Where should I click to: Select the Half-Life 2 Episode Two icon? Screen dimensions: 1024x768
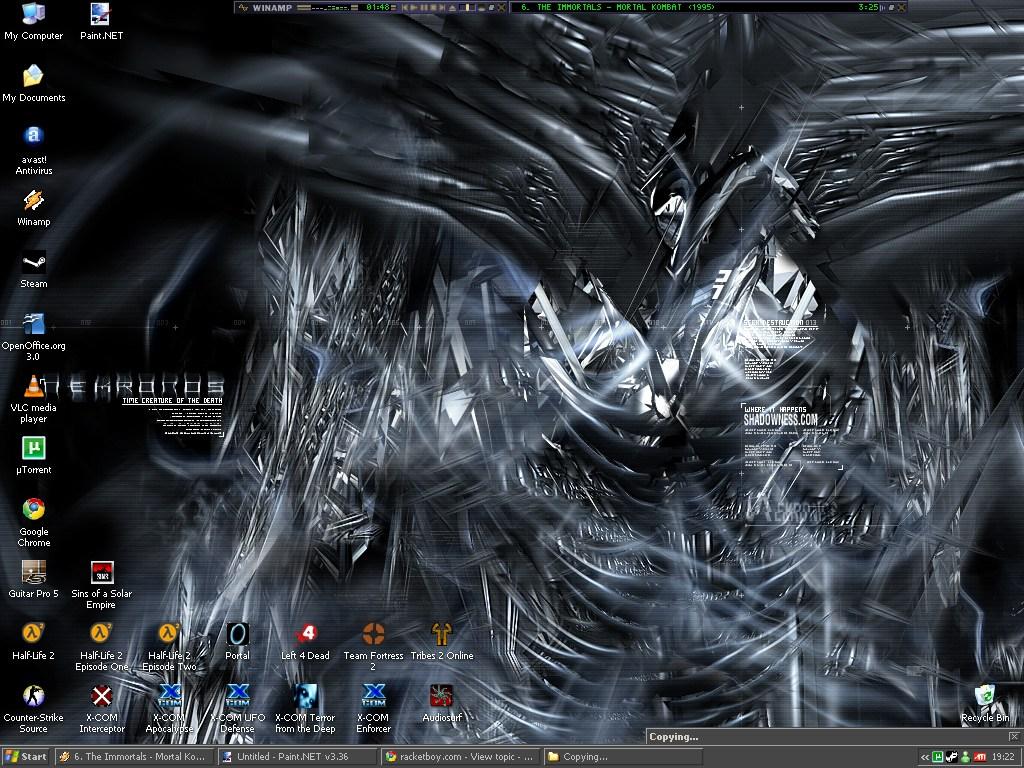(x=169, y=647)
